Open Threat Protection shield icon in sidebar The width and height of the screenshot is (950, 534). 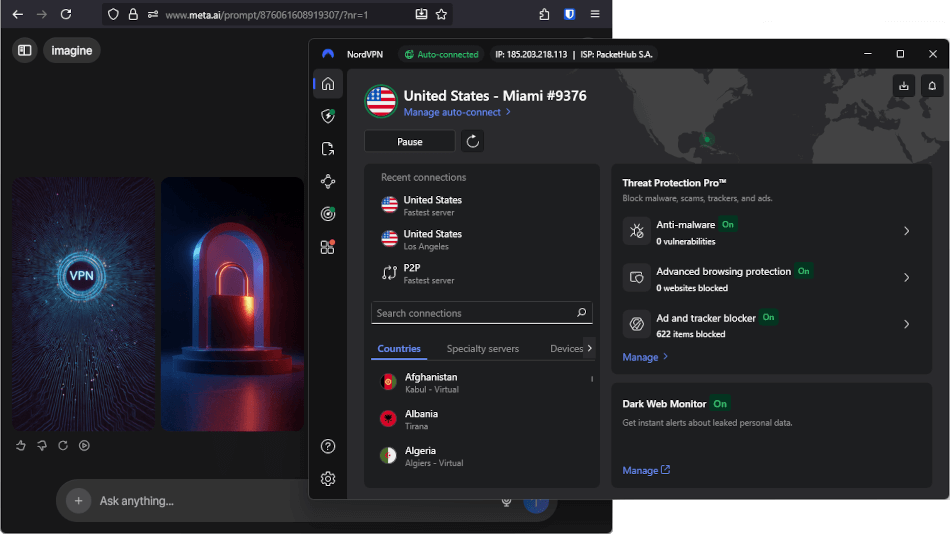point(328,116)
